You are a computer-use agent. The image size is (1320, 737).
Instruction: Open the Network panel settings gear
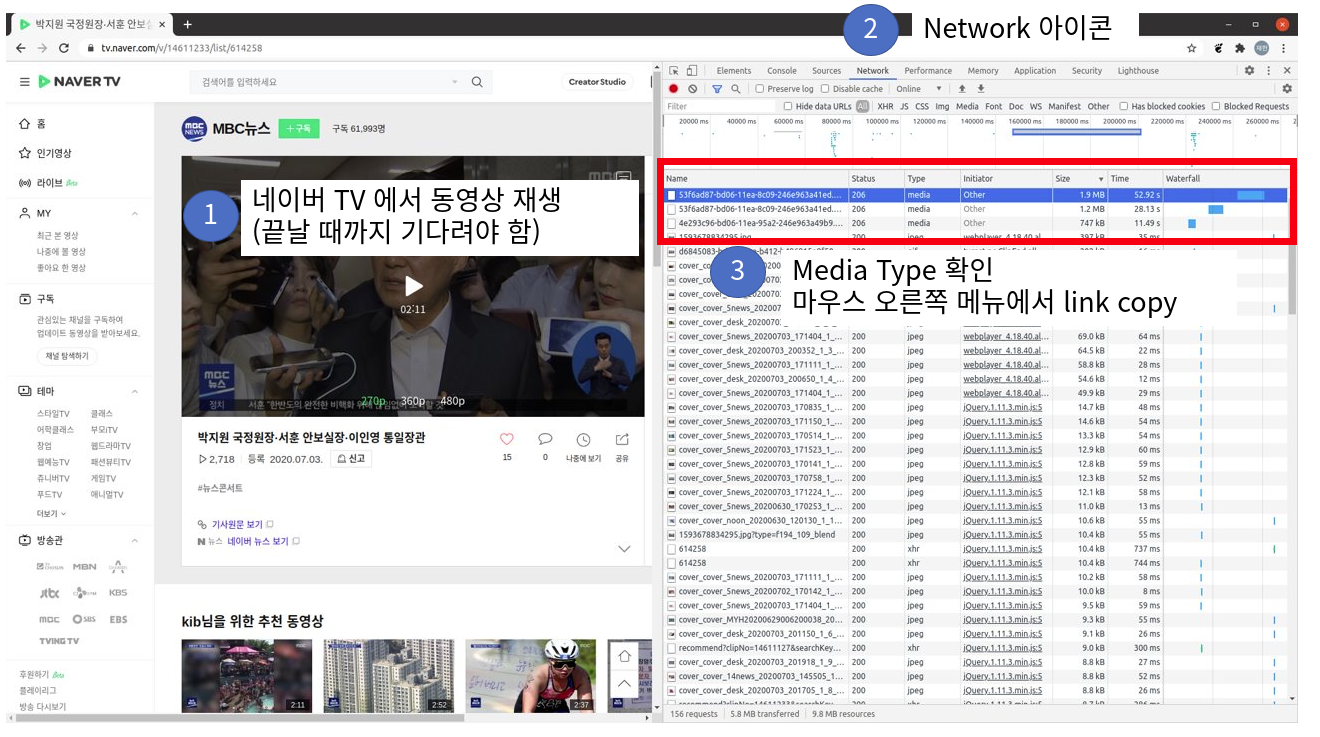[1287, 89]
